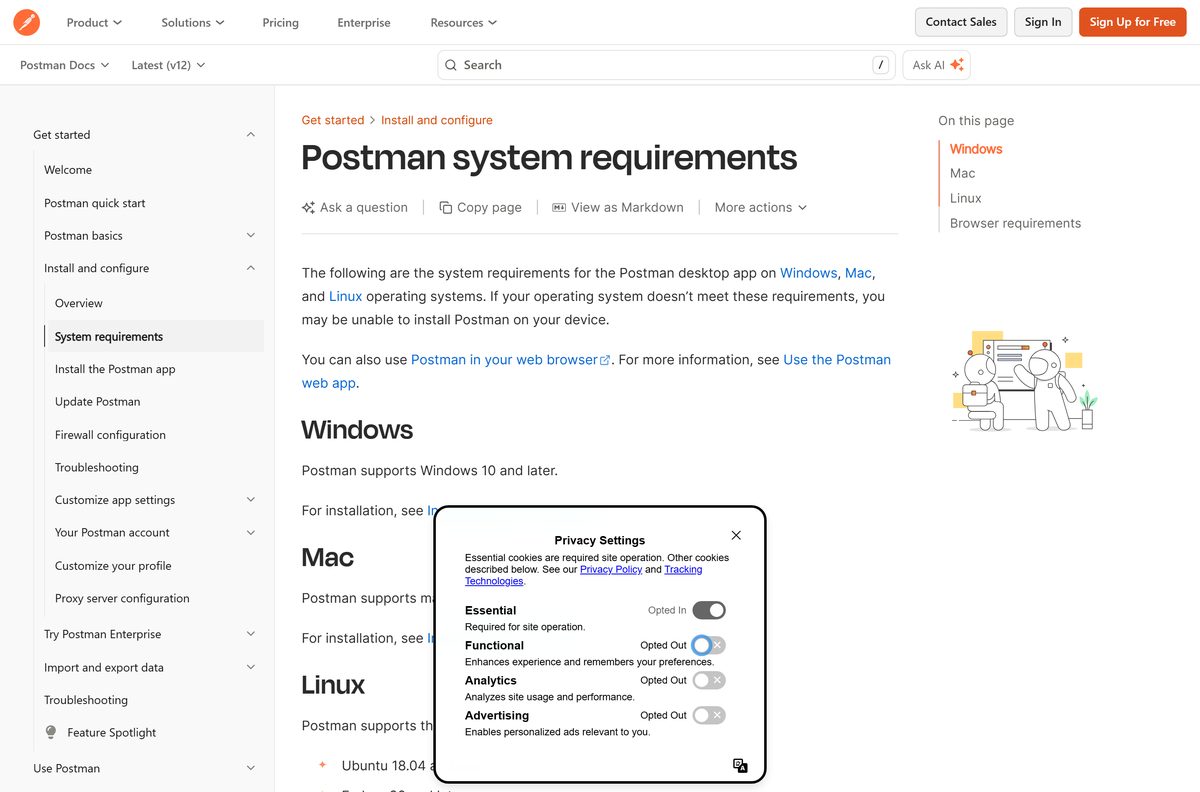
Task: Click the Postman logo icon
Action: pyautogui.click(x=27, y=22)
